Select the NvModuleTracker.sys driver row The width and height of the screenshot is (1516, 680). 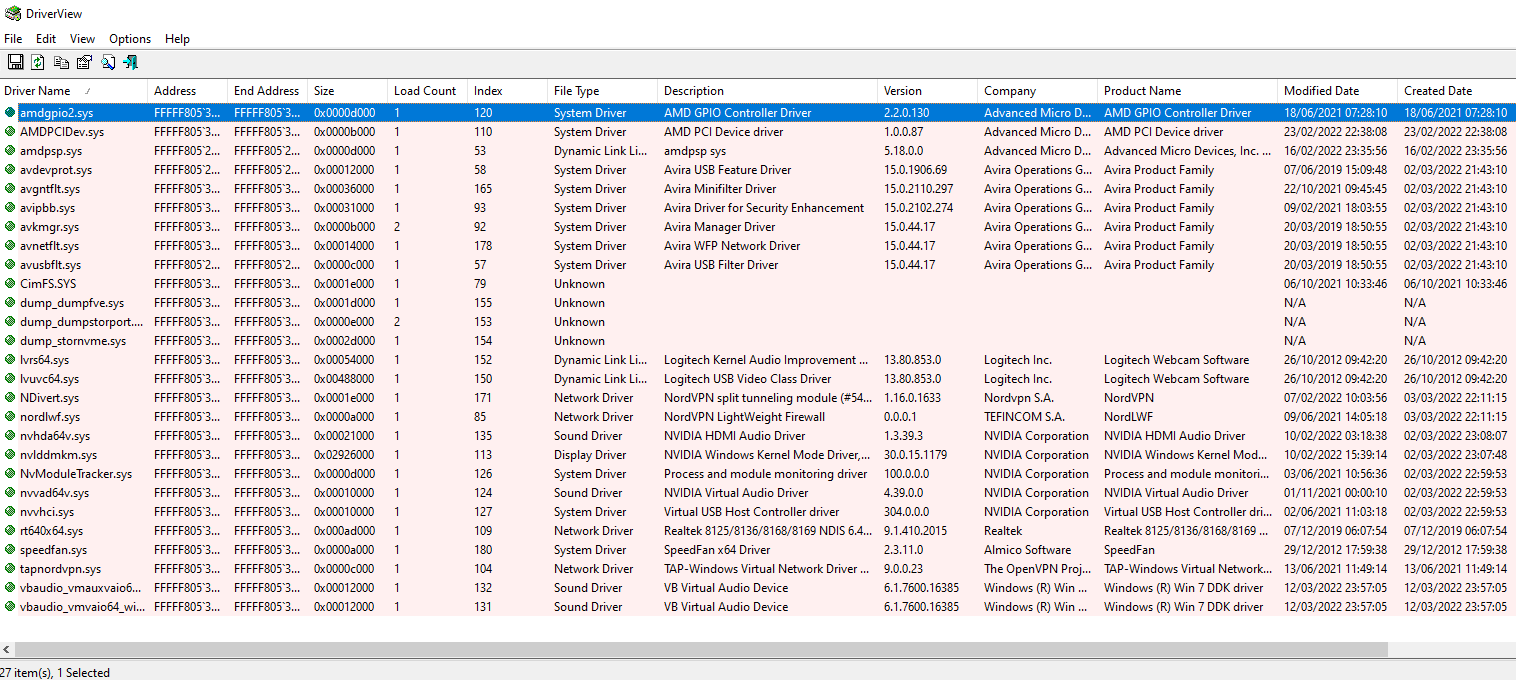(x=758, y=474)
